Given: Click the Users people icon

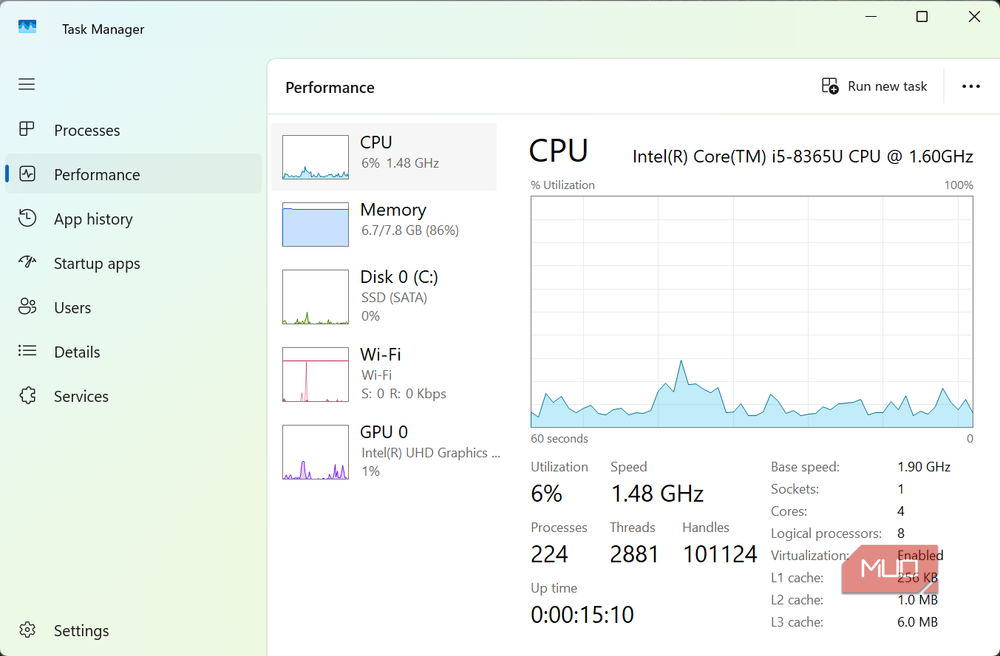Looking at the screenshot, I should 27,307.
